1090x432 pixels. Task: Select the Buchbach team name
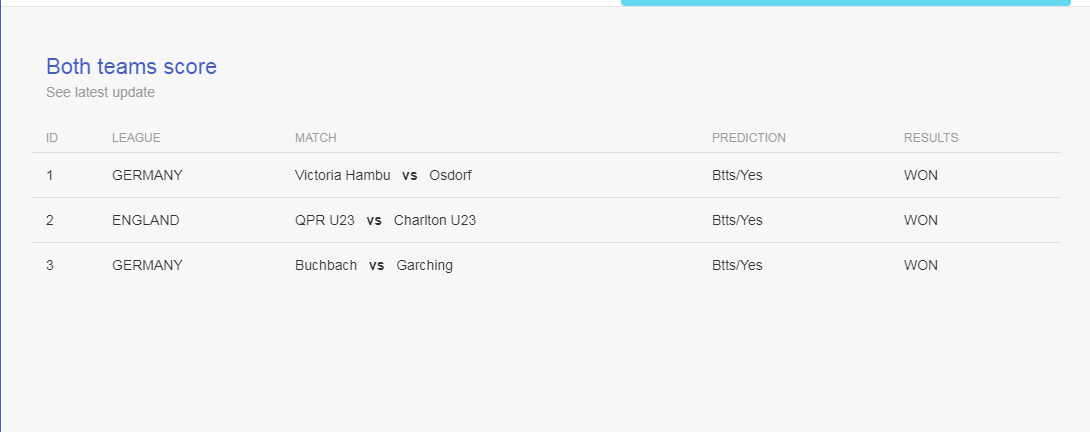[x=326, y=265]
